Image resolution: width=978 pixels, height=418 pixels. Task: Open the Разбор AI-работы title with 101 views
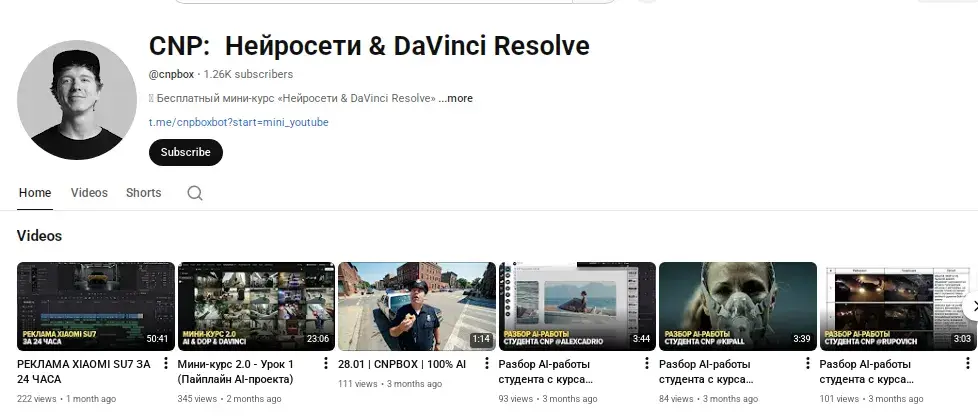(866, 371)
